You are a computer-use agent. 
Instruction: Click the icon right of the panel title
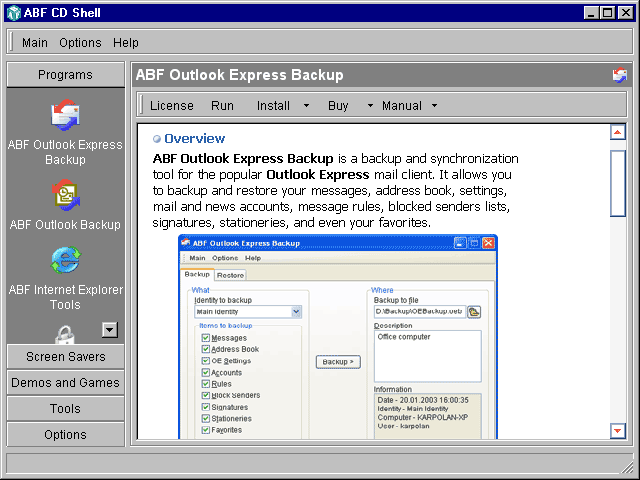pyautogui.click(x=620, y=75)
